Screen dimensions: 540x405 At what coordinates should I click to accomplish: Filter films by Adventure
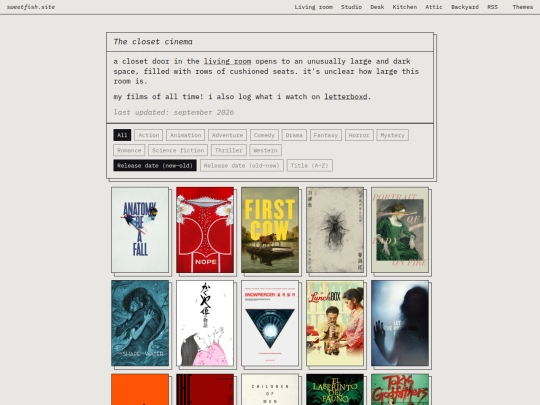(228, 135)
